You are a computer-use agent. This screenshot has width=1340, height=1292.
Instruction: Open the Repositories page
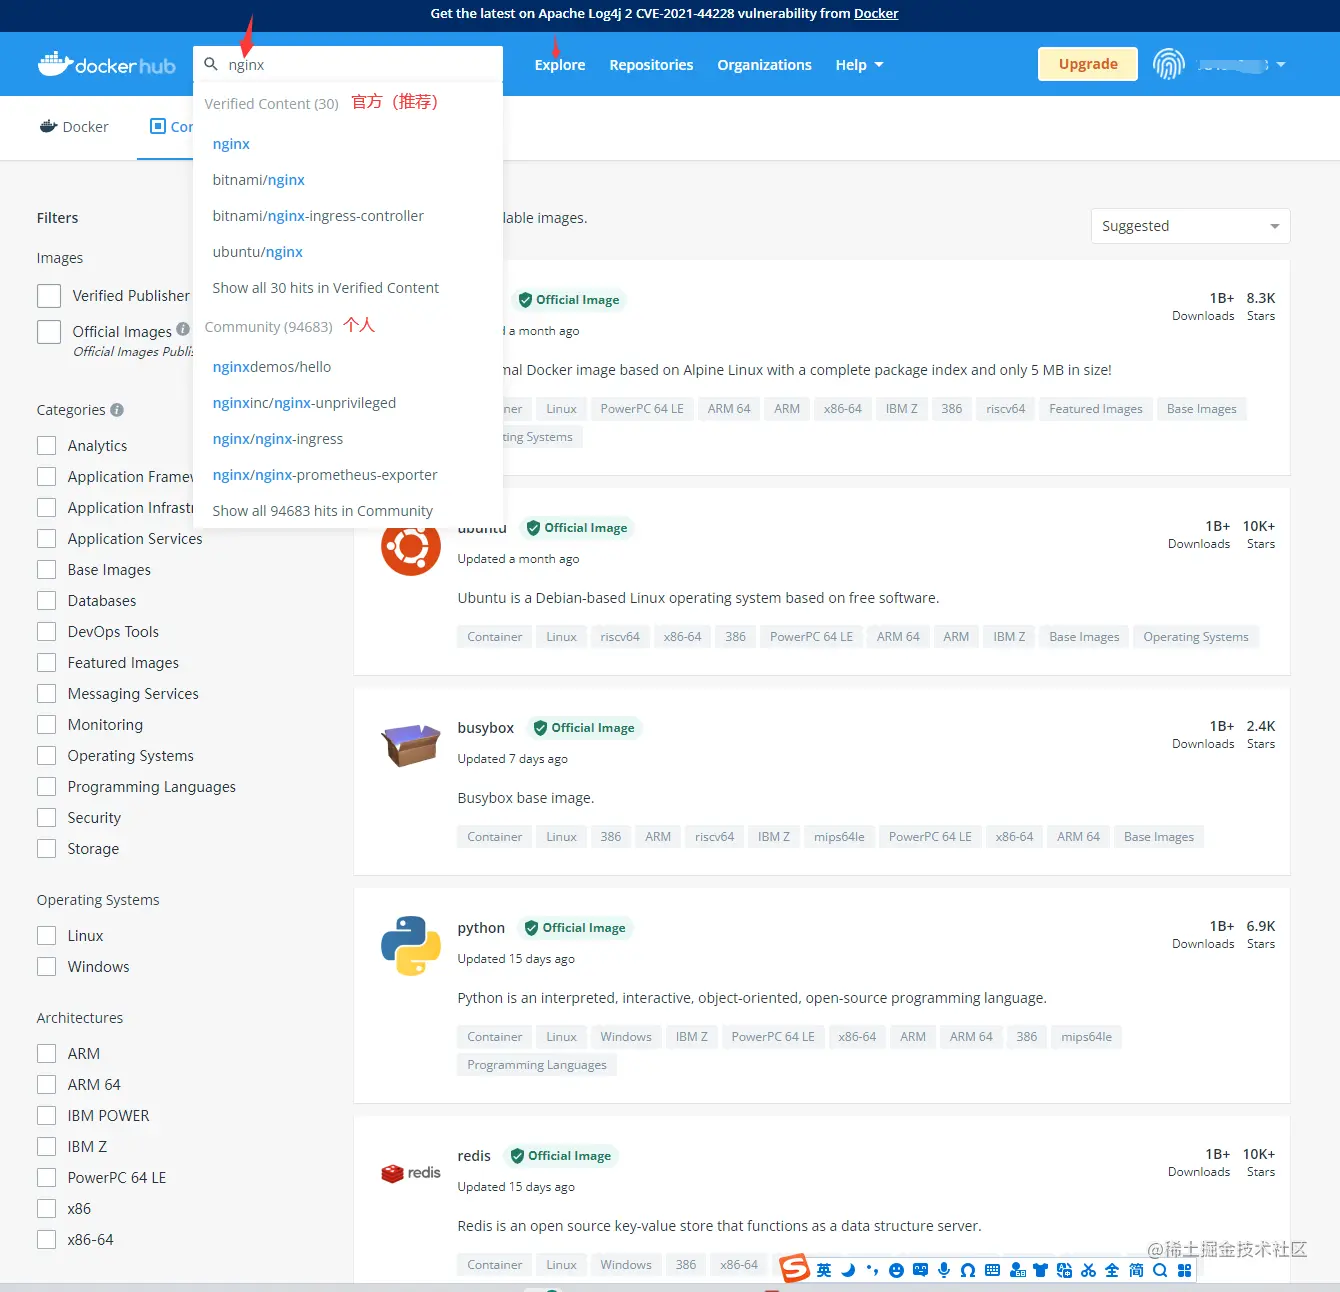click(651, 65)
